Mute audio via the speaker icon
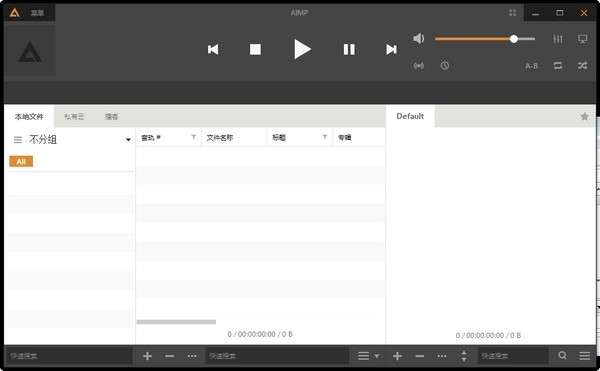The image size is (600, 371). pyautogui.click(x=419, y=38)
